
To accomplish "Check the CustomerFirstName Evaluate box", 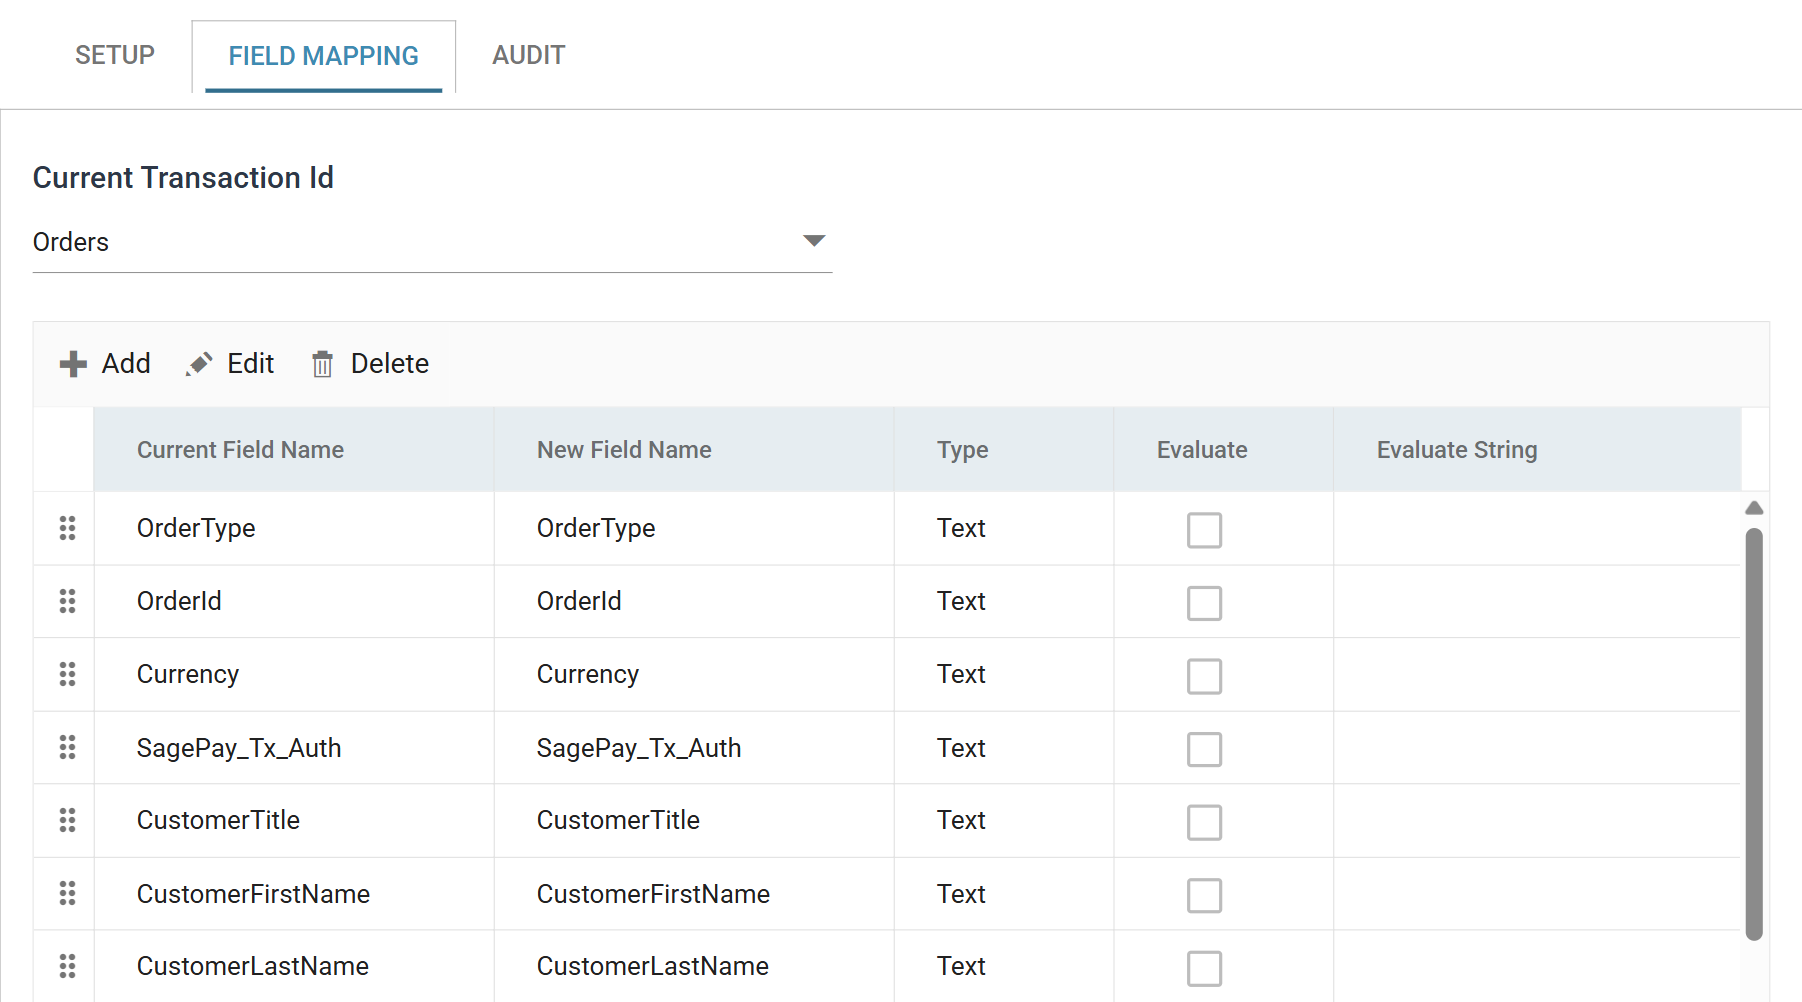I will point(1204,895).
